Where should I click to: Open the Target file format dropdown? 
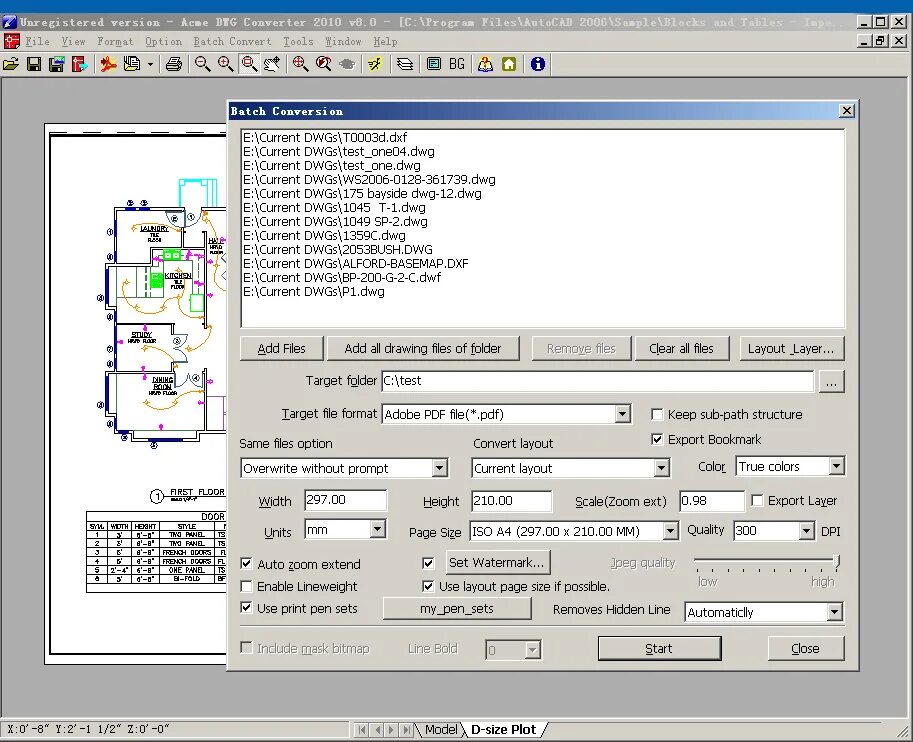coord(622,414)
